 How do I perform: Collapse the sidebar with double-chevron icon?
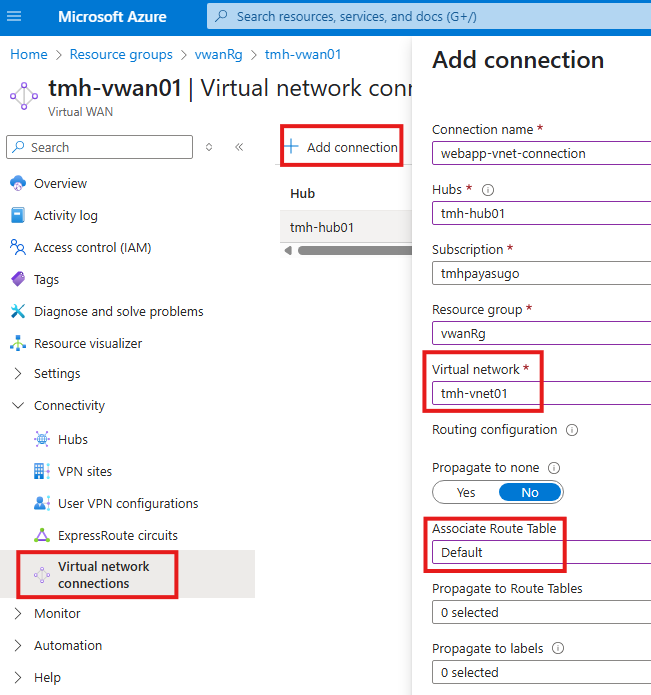click(239, 147)
